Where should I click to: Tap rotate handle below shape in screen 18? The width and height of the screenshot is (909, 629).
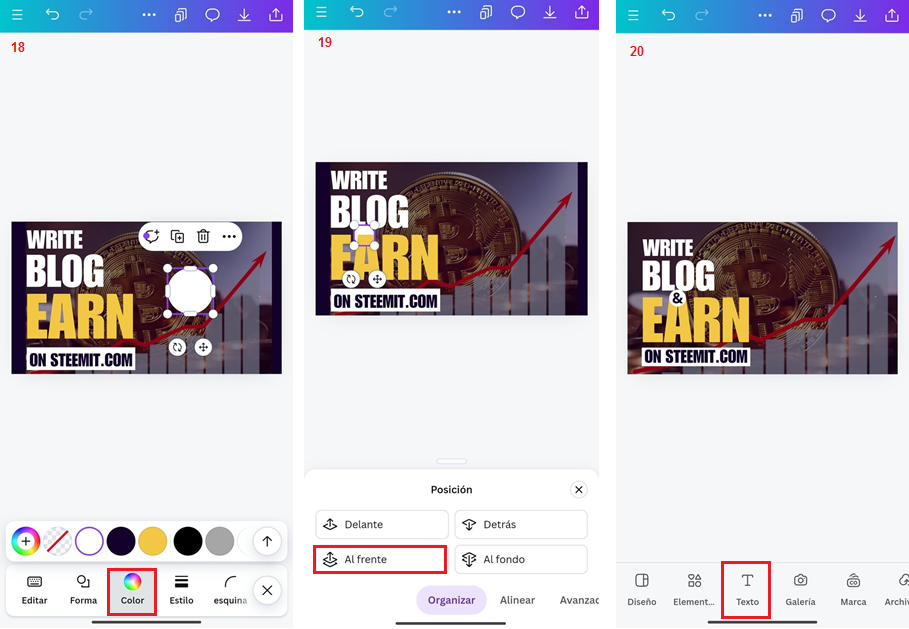(x=177, y=347)
